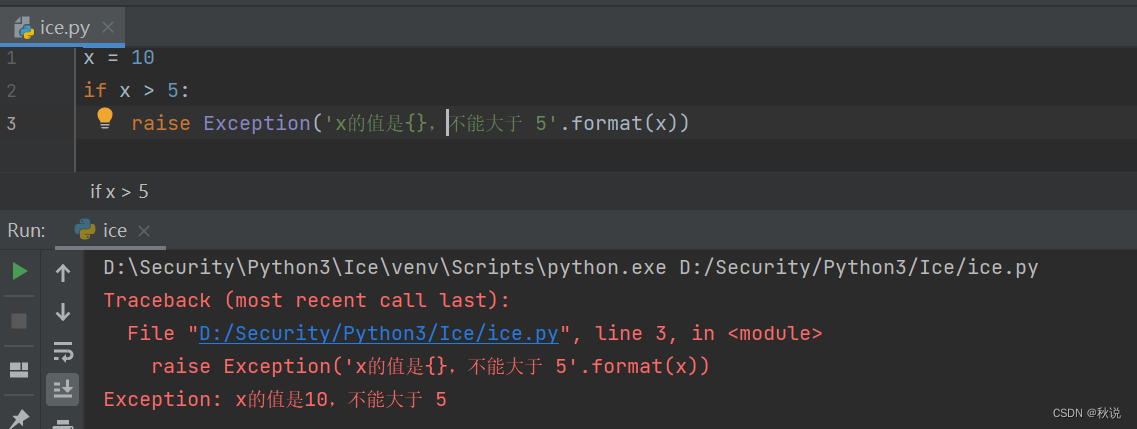Click the code 'x = 10' in editor
The width and height of the screenshot is (1137, 429).
119,57
